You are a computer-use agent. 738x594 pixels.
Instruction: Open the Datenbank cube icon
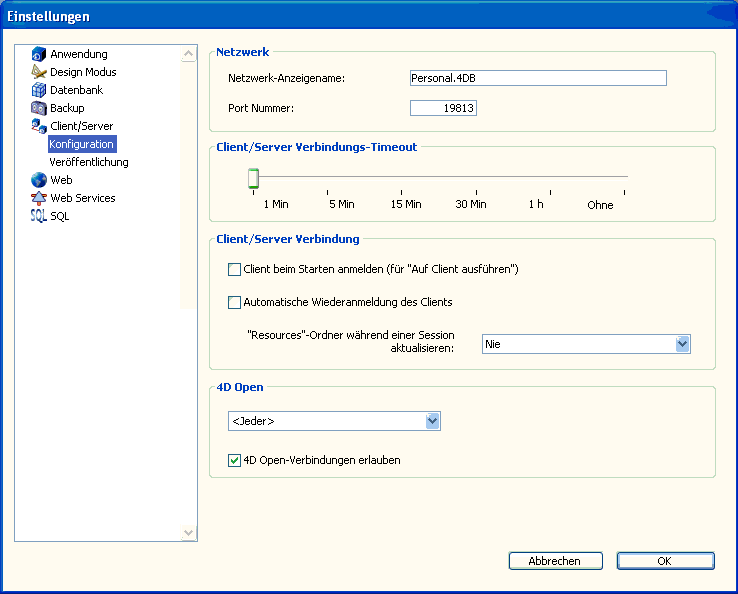coord(39,90)
